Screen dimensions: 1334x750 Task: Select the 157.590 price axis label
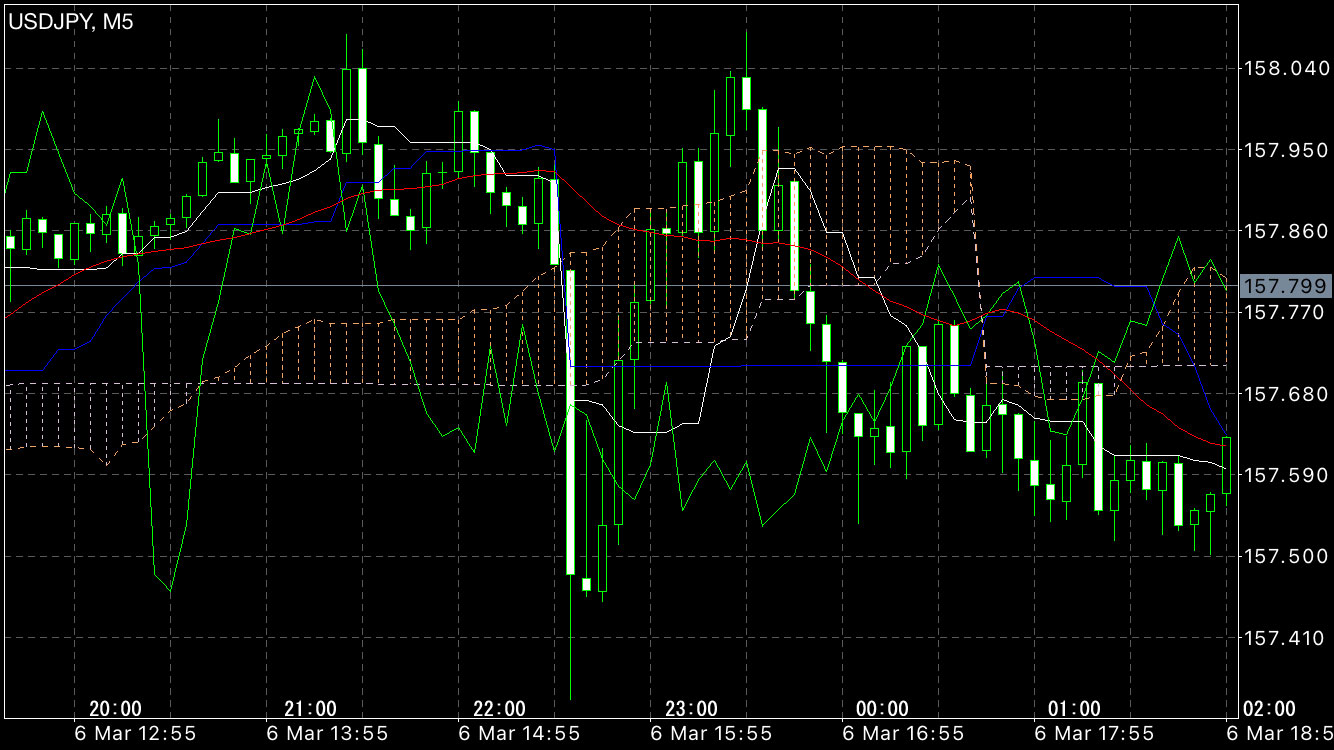(x=1284, y=475)
